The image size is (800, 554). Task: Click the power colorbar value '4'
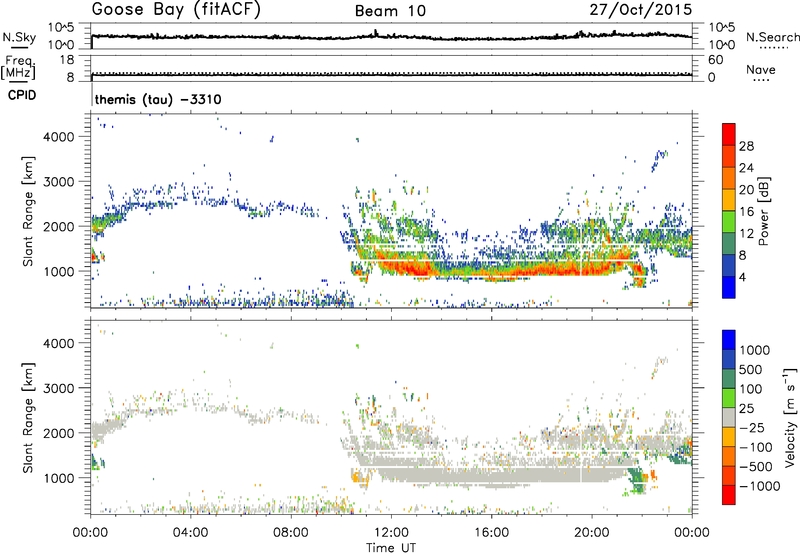pyautogui.click(x=742, y=277)
